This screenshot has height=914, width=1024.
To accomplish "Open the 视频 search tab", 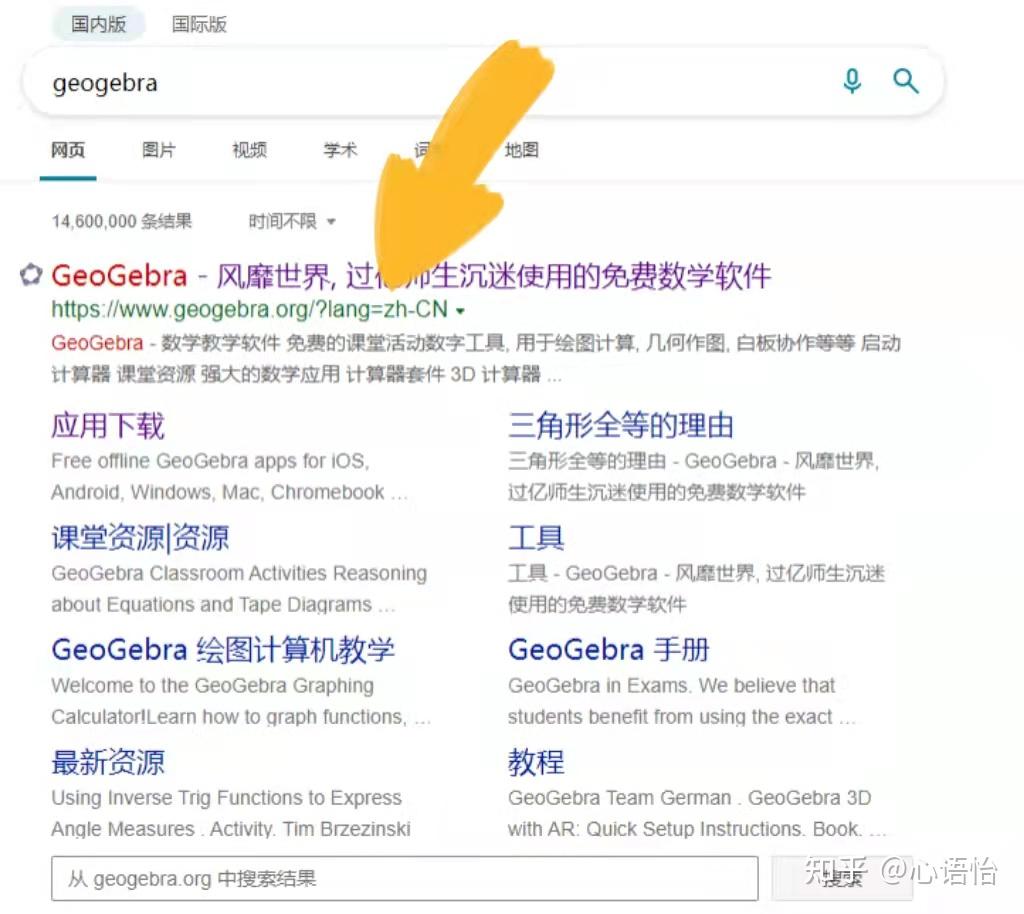I will 248,149.
